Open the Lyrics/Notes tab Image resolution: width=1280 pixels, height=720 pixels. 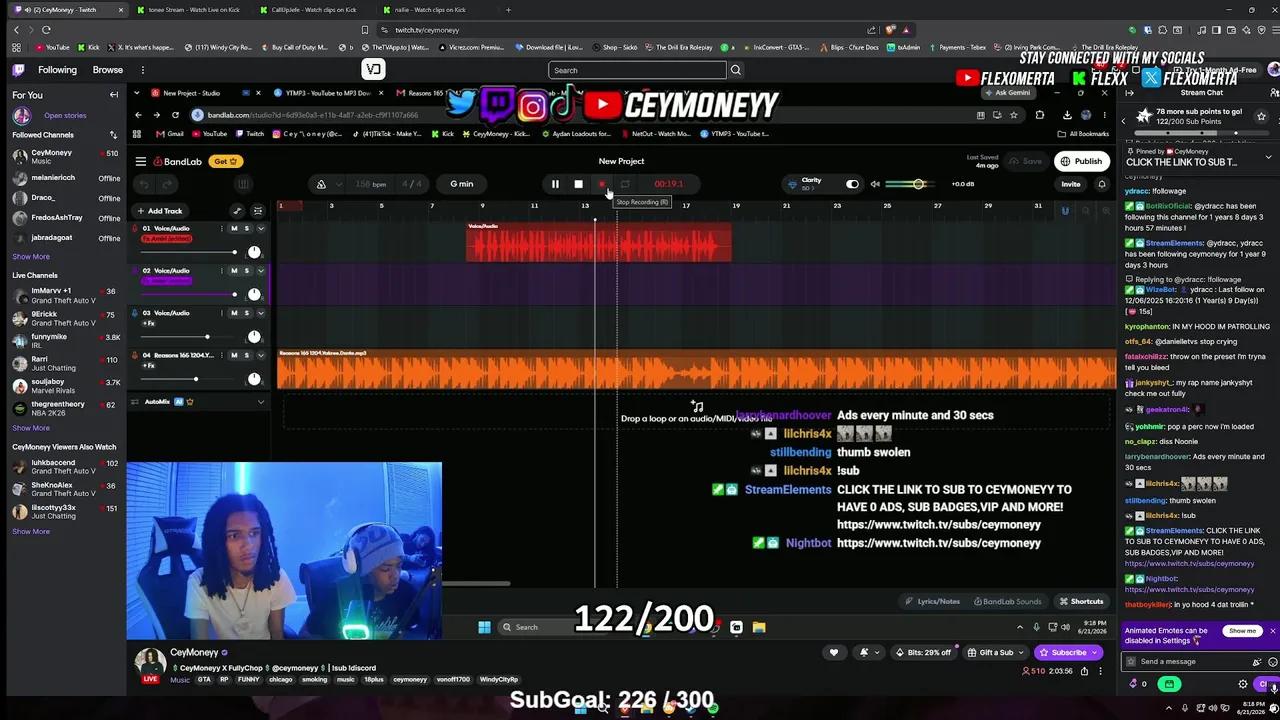coord(932,601)
